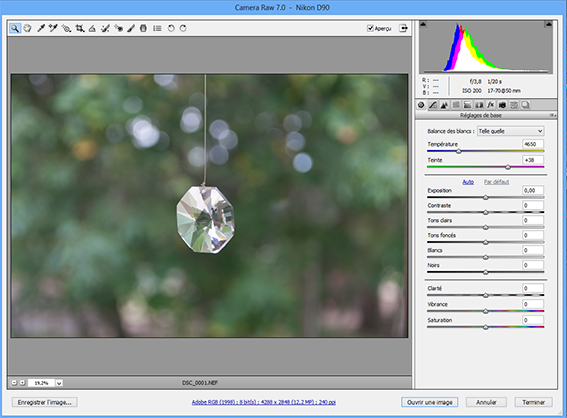Toggle the Aperçu preview checkbox

click(x=370, y=28)
